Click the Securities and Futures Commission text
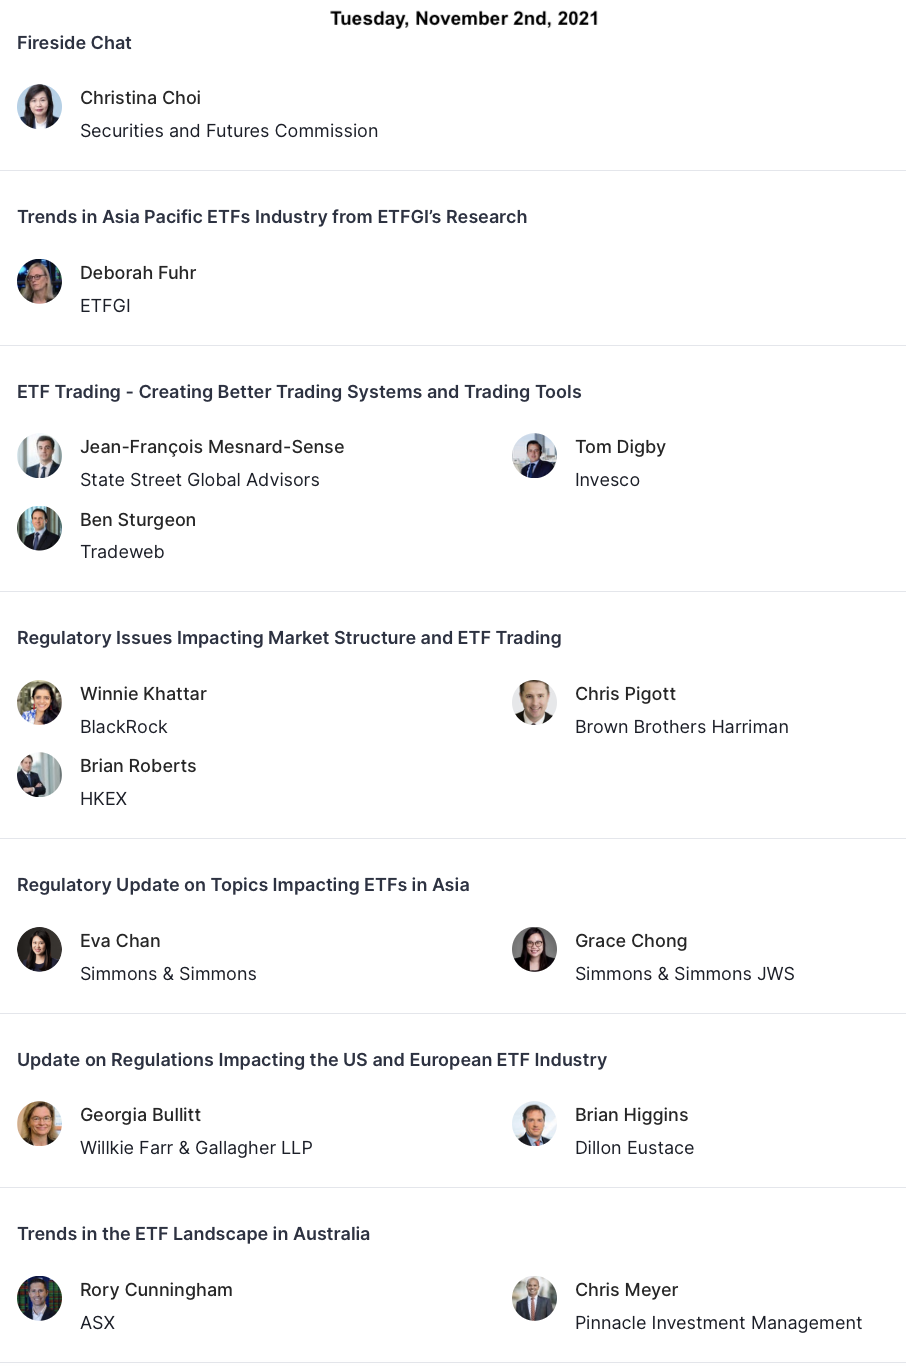 pyautogui.click(x=229, y=131)
